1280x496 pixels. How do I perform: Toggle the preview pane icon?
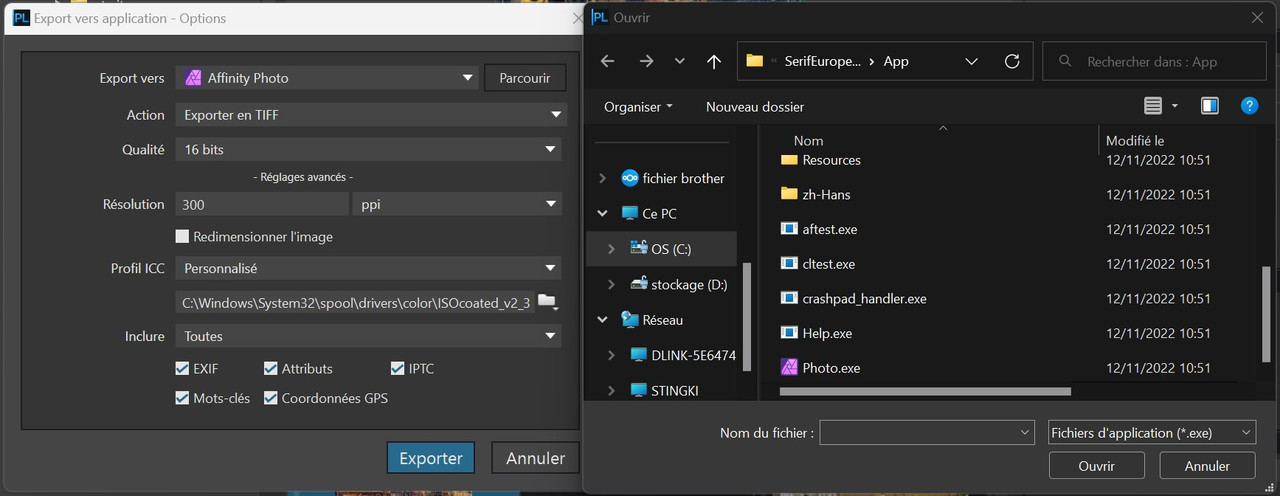[1210, 106]
